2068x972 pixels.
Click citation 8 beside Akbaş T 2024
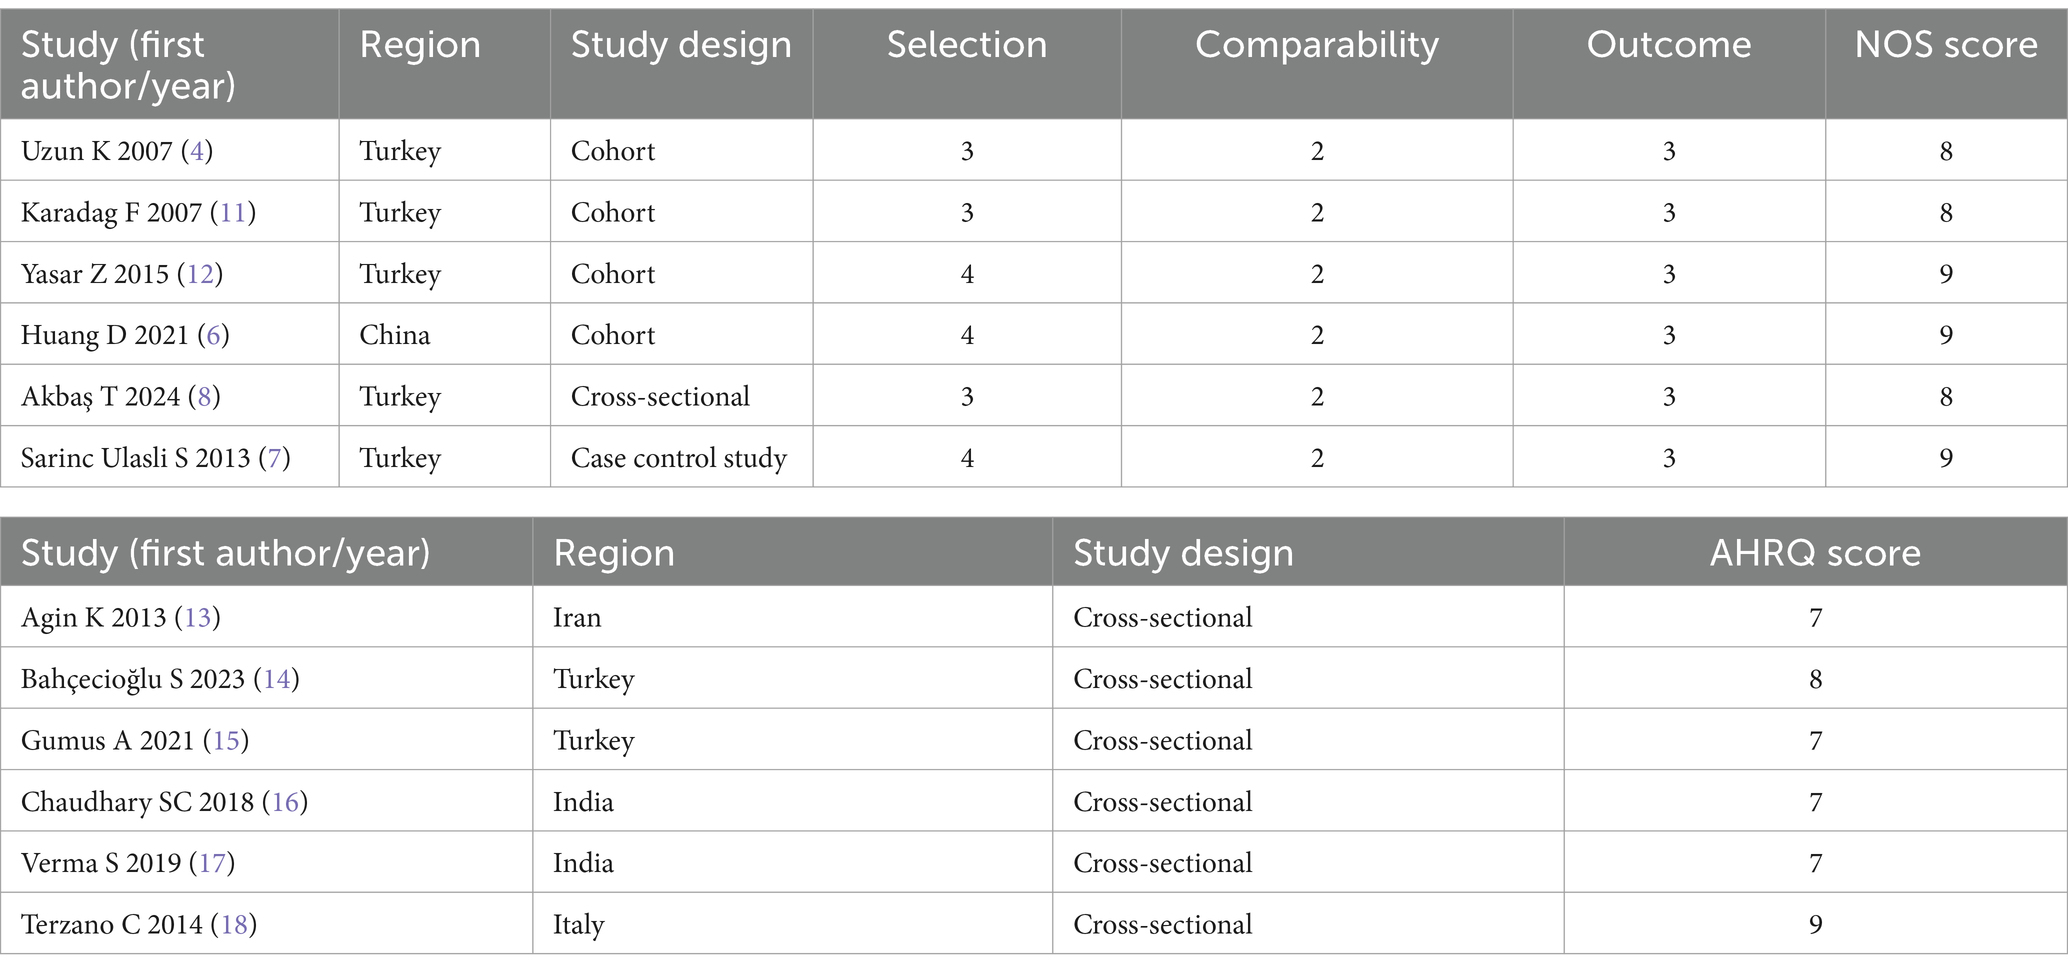coord(205,397)
